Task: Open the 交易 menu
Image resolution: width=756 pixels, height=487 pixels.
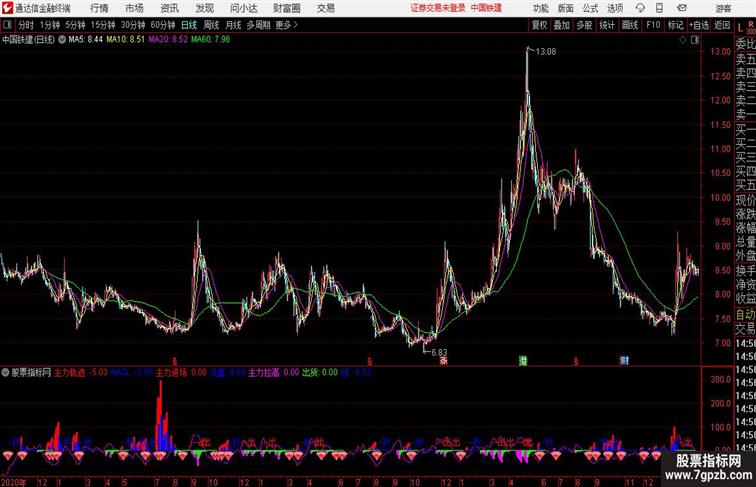Action: click(x=325, y=8)
